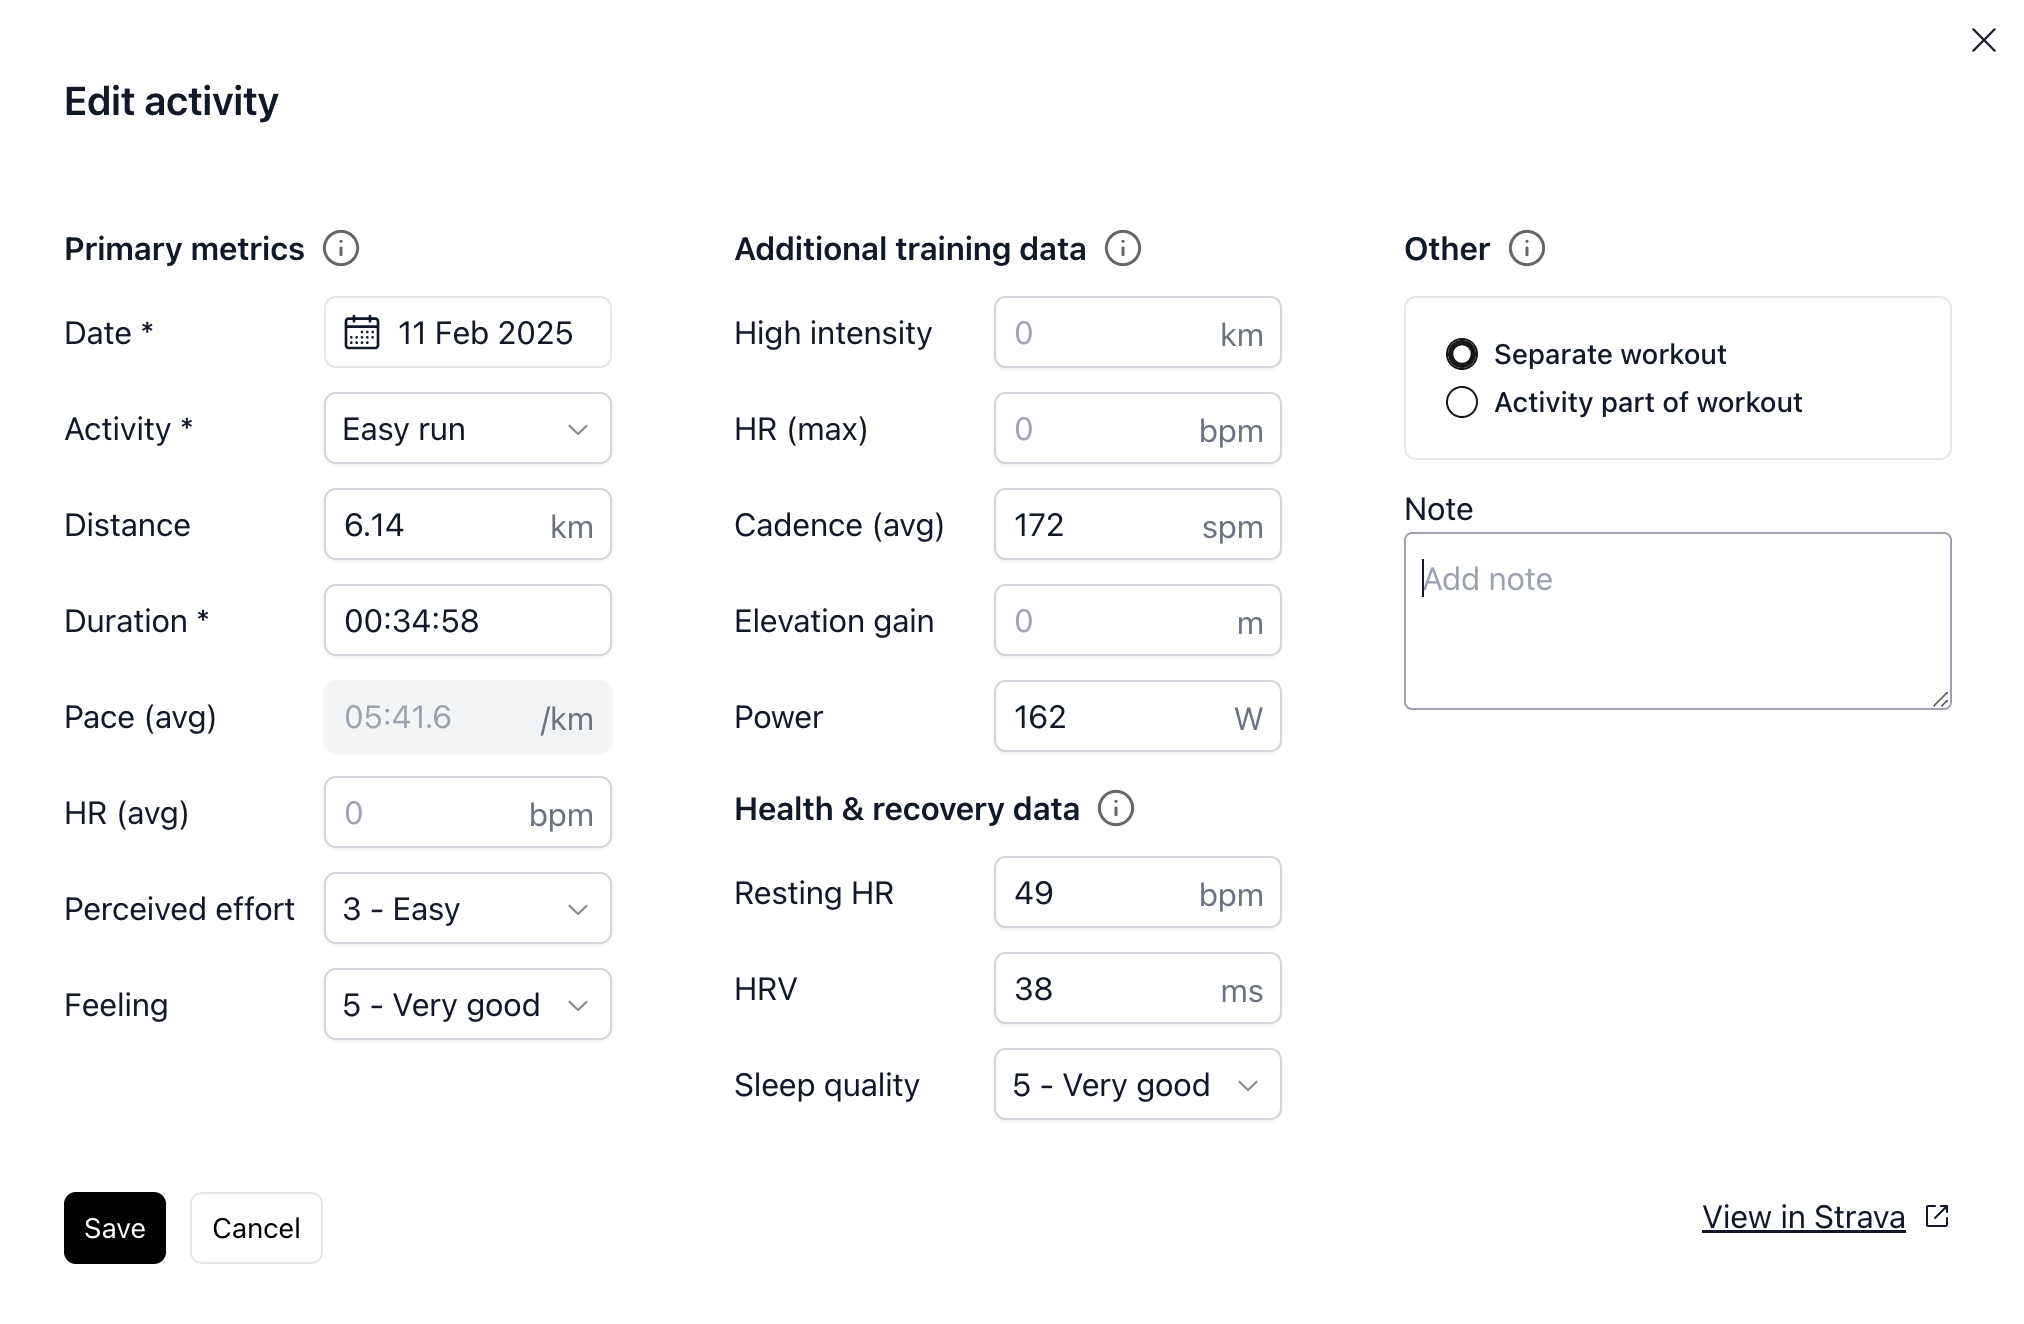Viewport: 2024px width, 1324px height.
Task: Open the Sleep quality dropdown
Action: [x=1138, y=1084]
